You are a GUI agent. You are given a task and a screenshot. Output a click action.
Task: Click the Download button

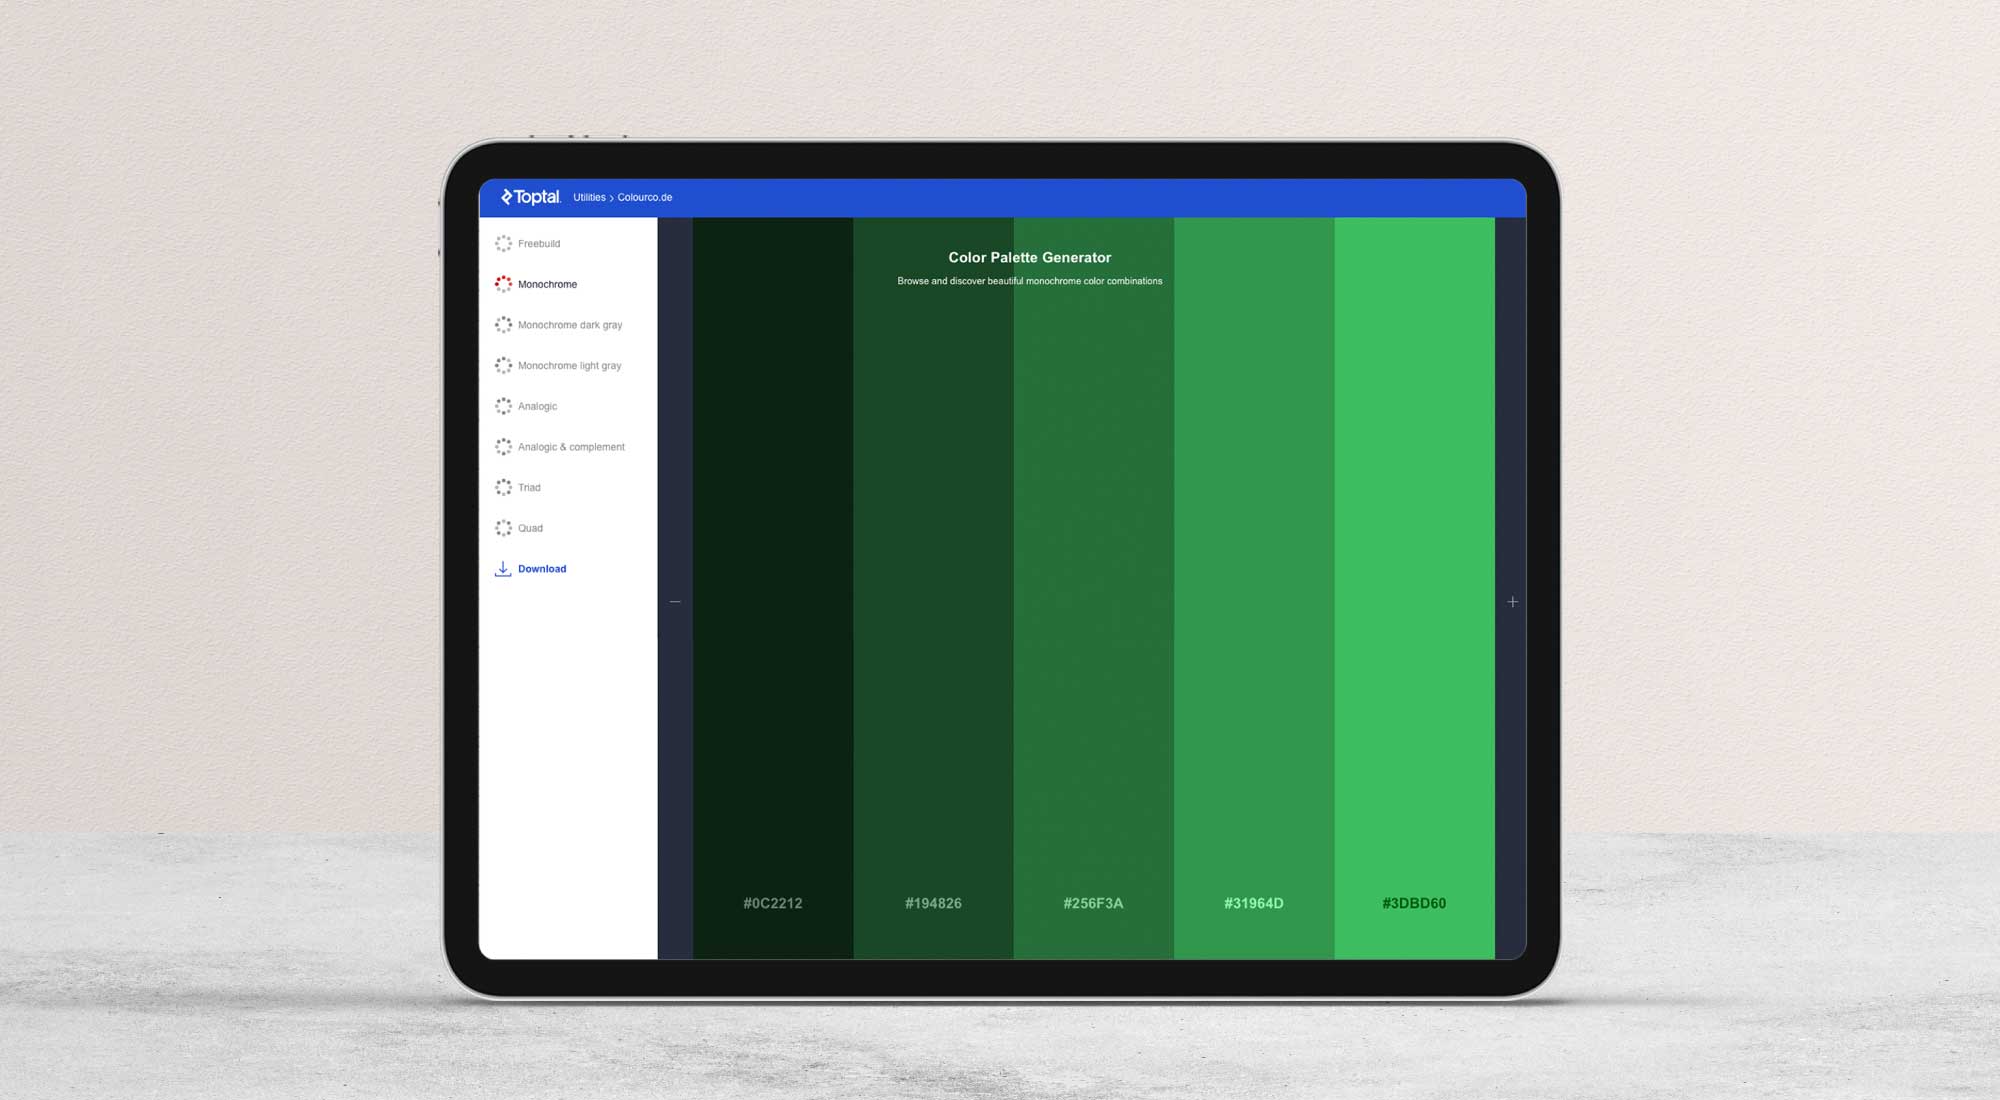540,568
